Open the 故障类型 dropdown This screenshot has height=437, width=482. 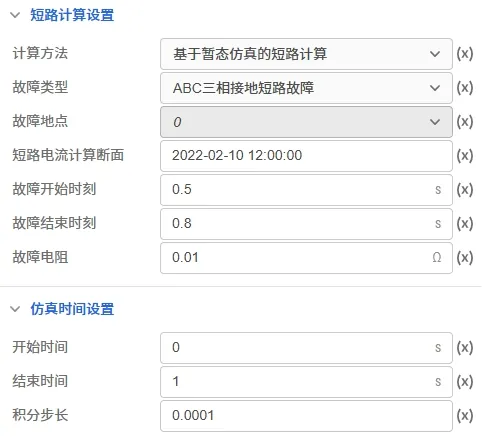[x=306, y=88]
